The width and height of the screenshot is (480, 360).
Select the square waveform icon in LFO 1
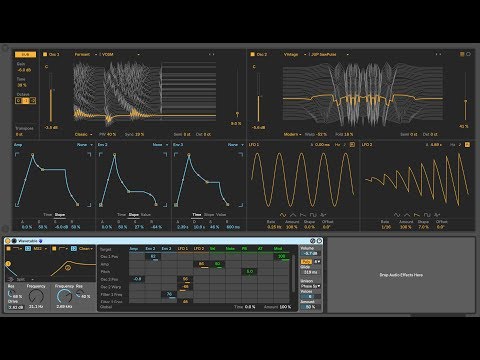(313, 215)
